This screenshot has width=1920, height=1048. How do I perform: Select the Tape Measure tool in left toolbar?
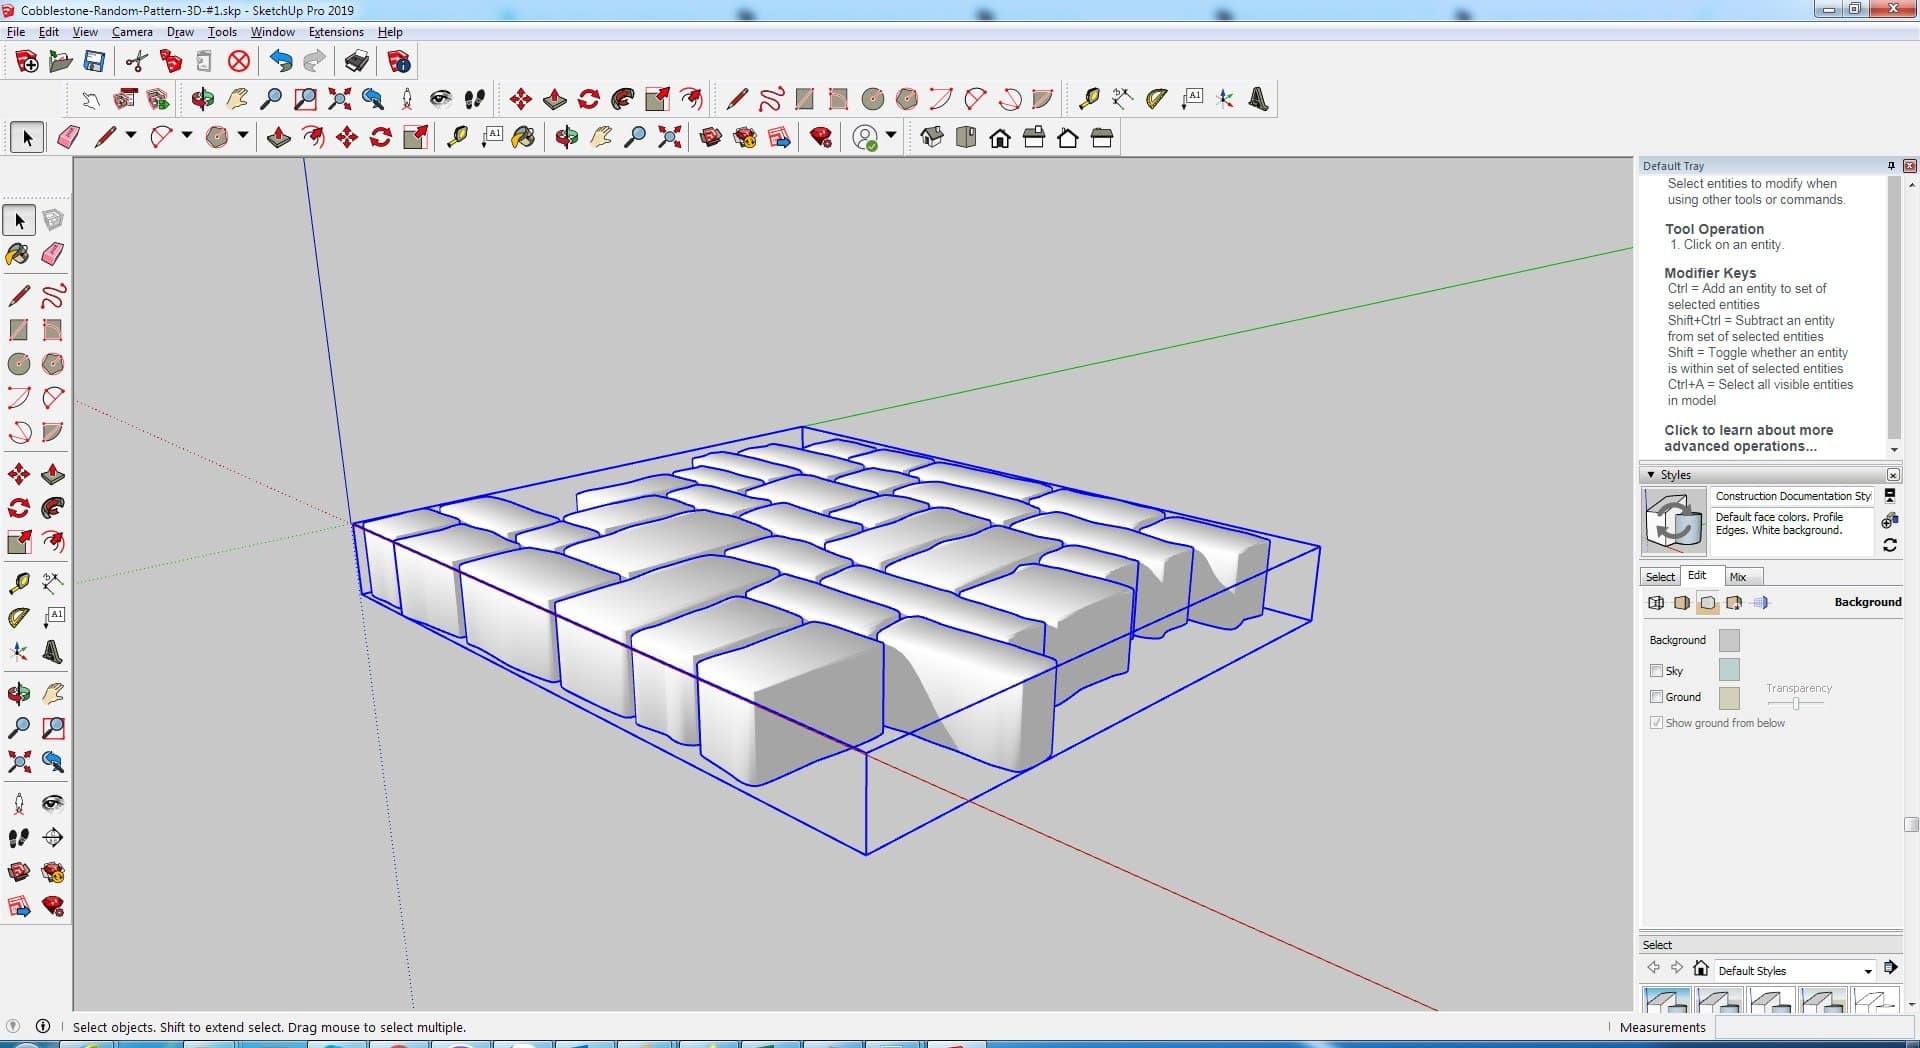18,583
